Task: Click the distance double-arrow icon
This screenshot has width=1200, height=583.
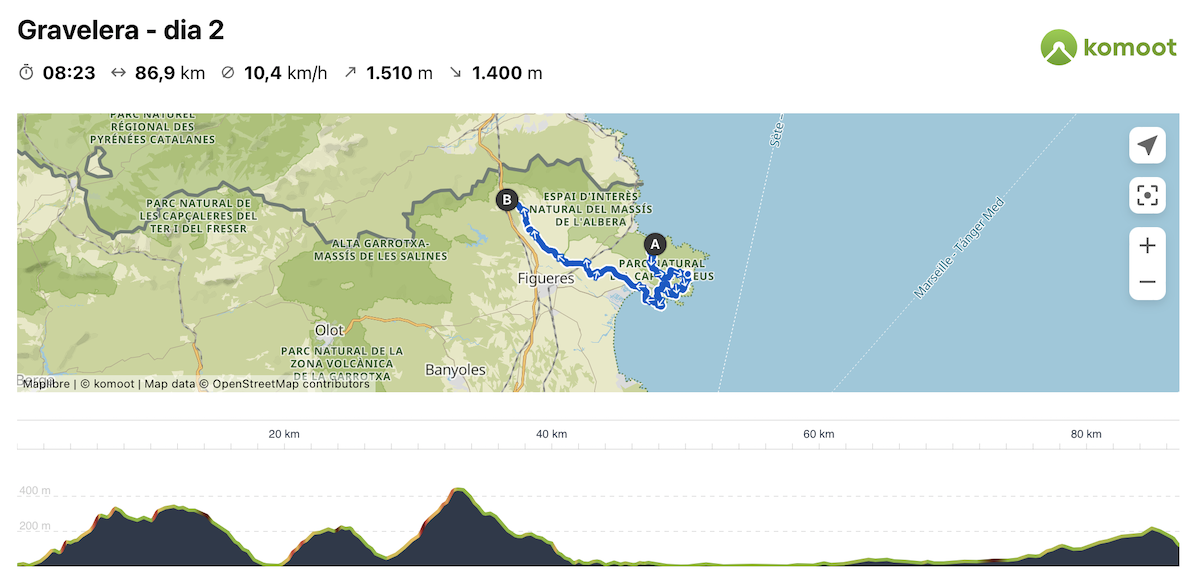Action: click(x=118, y=72)
